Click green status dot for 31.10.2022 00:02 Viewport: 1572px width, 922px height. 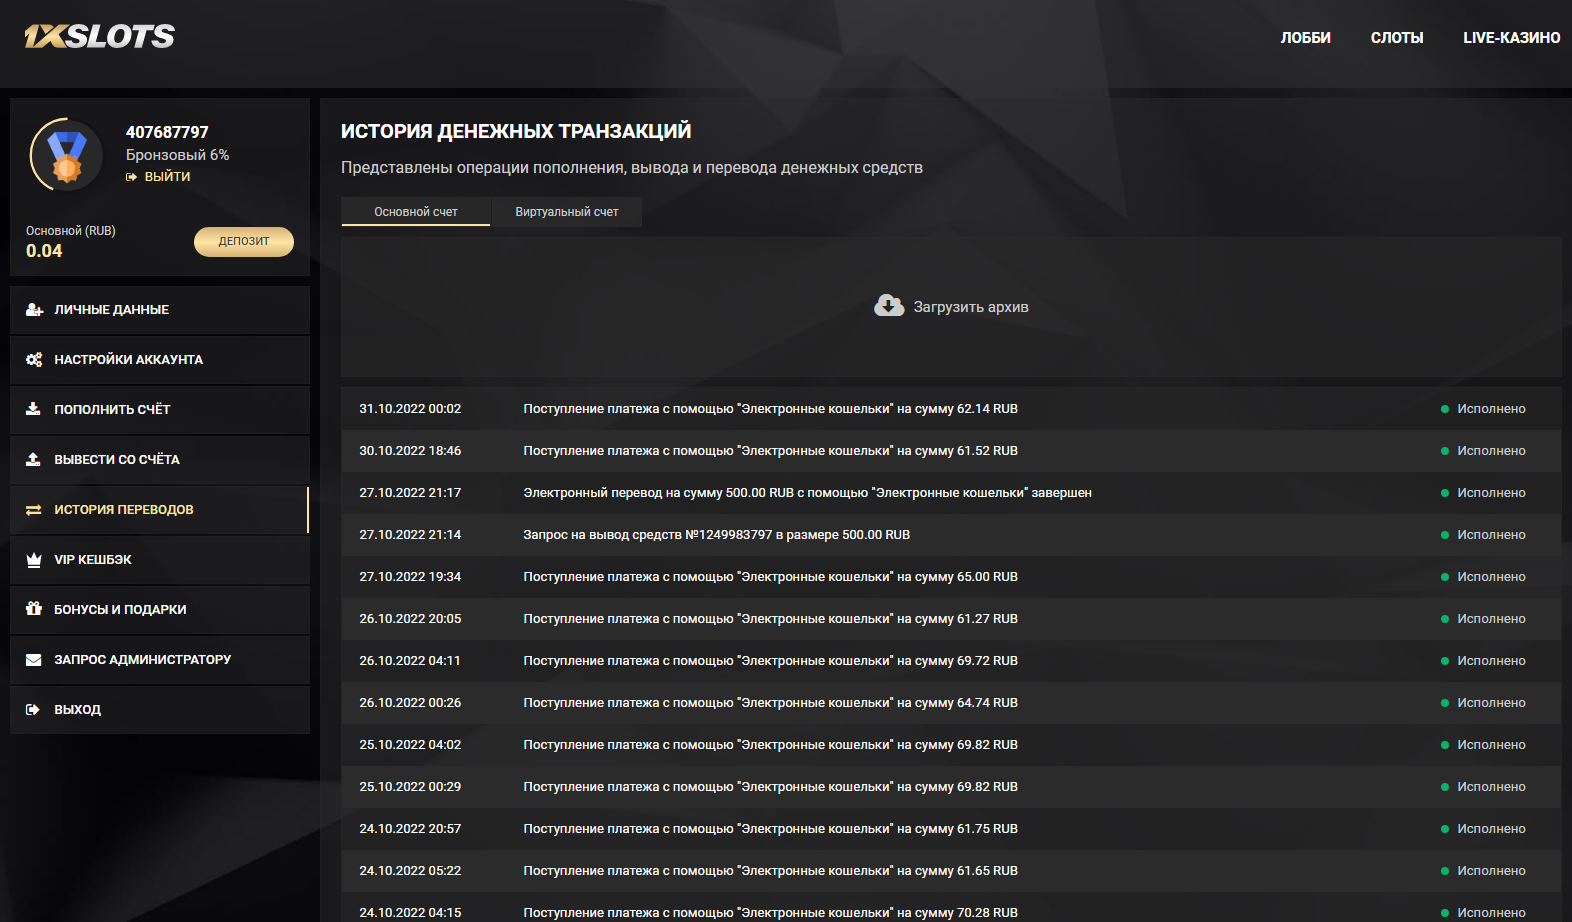[1445, 409]
